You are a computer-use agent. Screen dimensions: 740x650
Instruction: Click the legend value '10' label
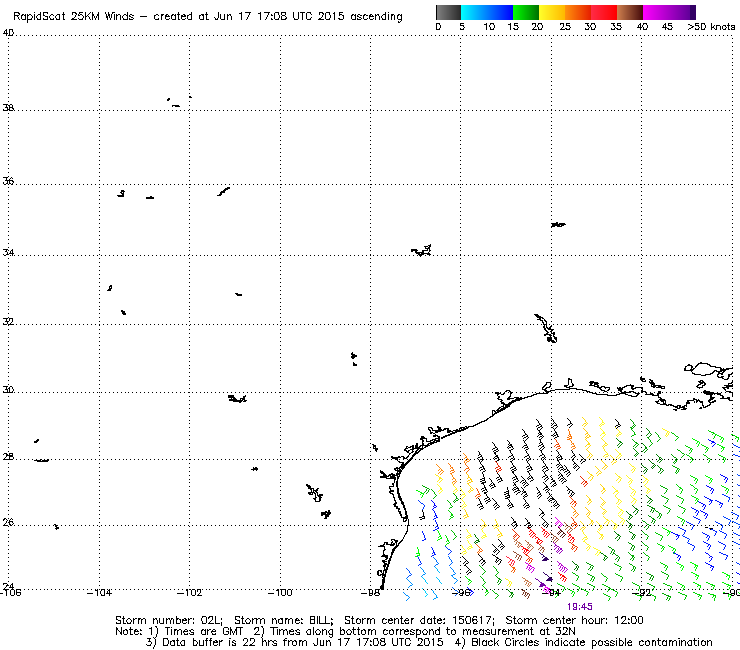pos(489,27)
